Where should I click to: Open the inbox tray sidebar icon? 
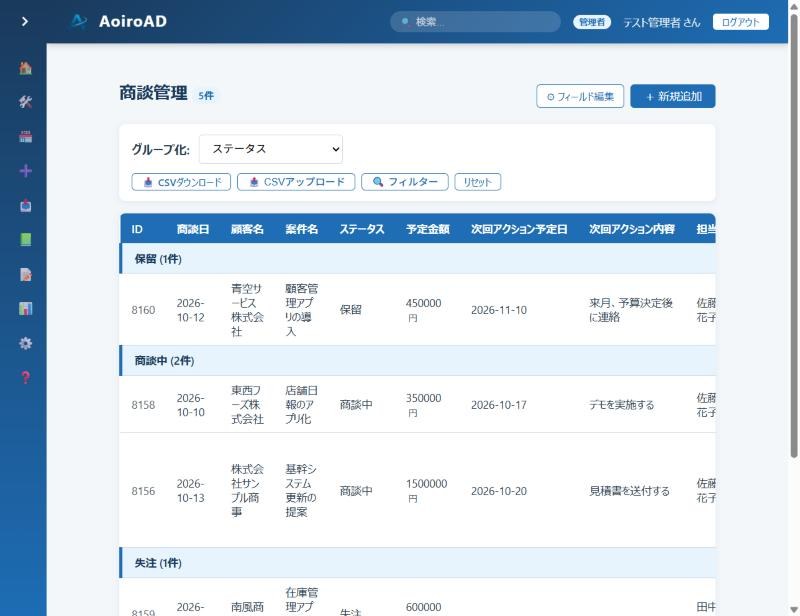click(26, 206)
